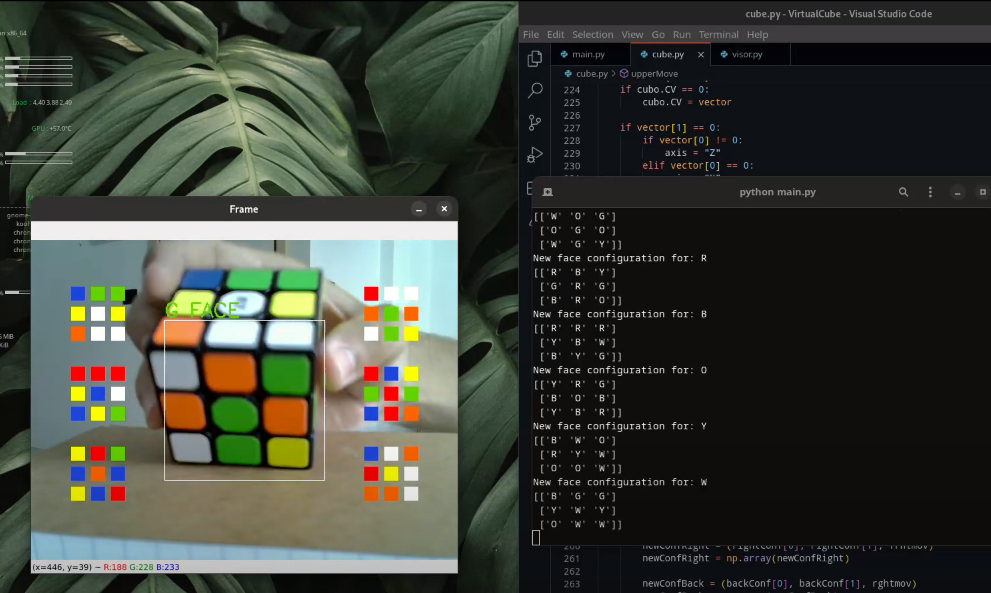
Task: Click the launch profile icon in the terminal header
Action: (x=547, y=192)
